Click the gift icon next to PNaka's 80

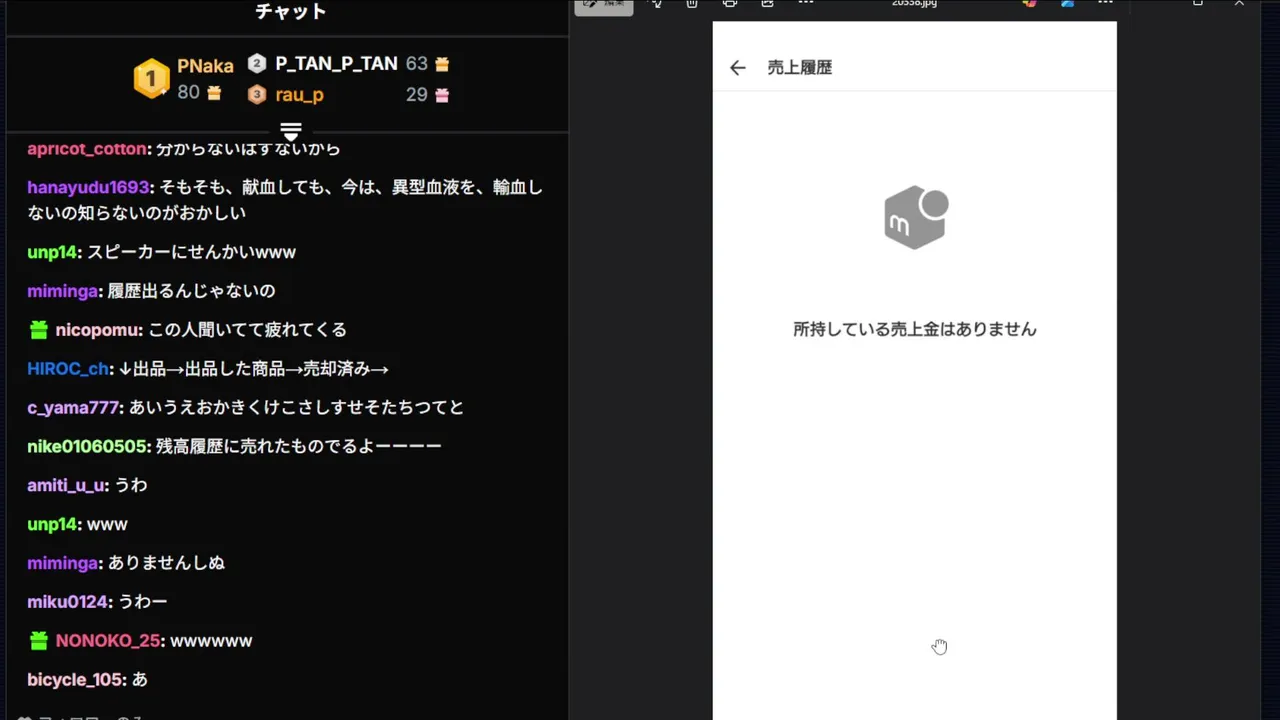214,93
